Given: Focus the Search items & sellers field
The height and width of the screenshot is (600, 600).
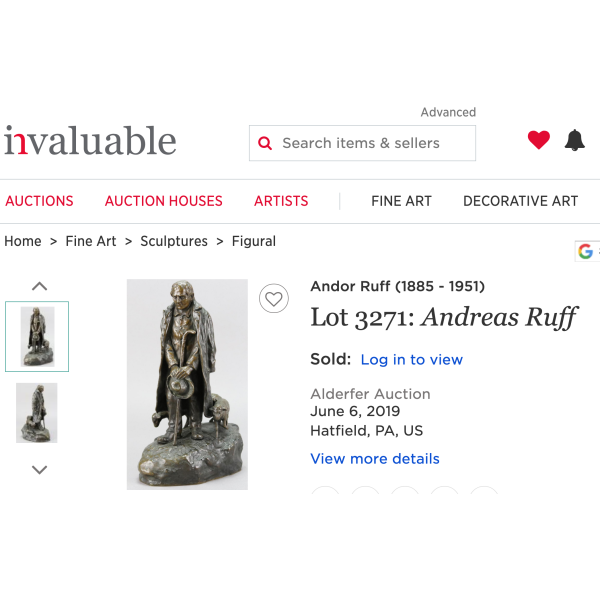Looking at the screenshot, I should tap(362, 143).
